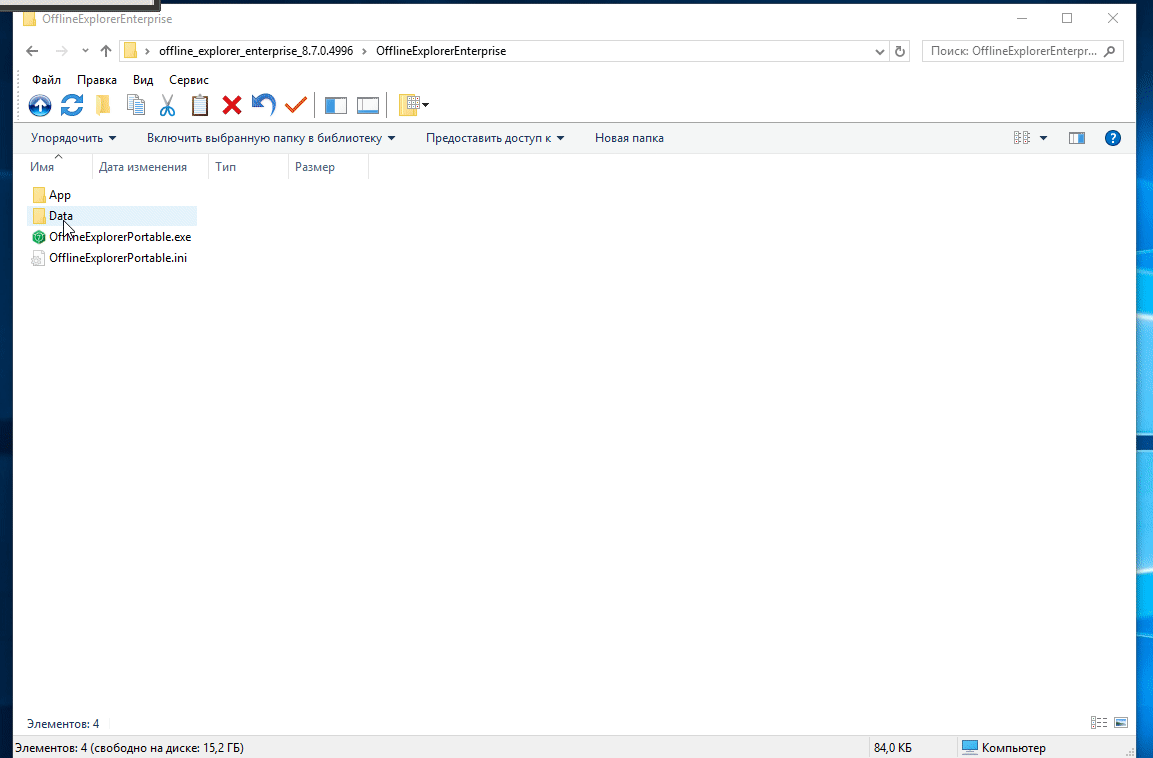Screen dimensions: 1153x758
Task: Open the Вид menu
Action: click(143, 79)
